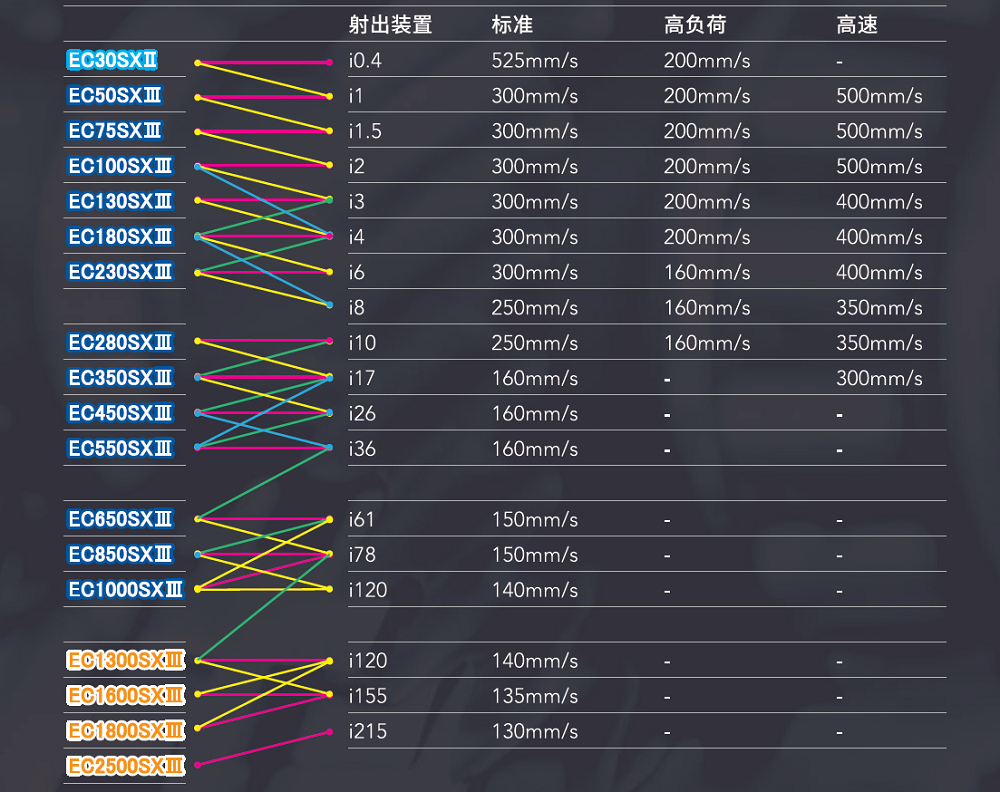Select injection unit i2

point(357,166)
